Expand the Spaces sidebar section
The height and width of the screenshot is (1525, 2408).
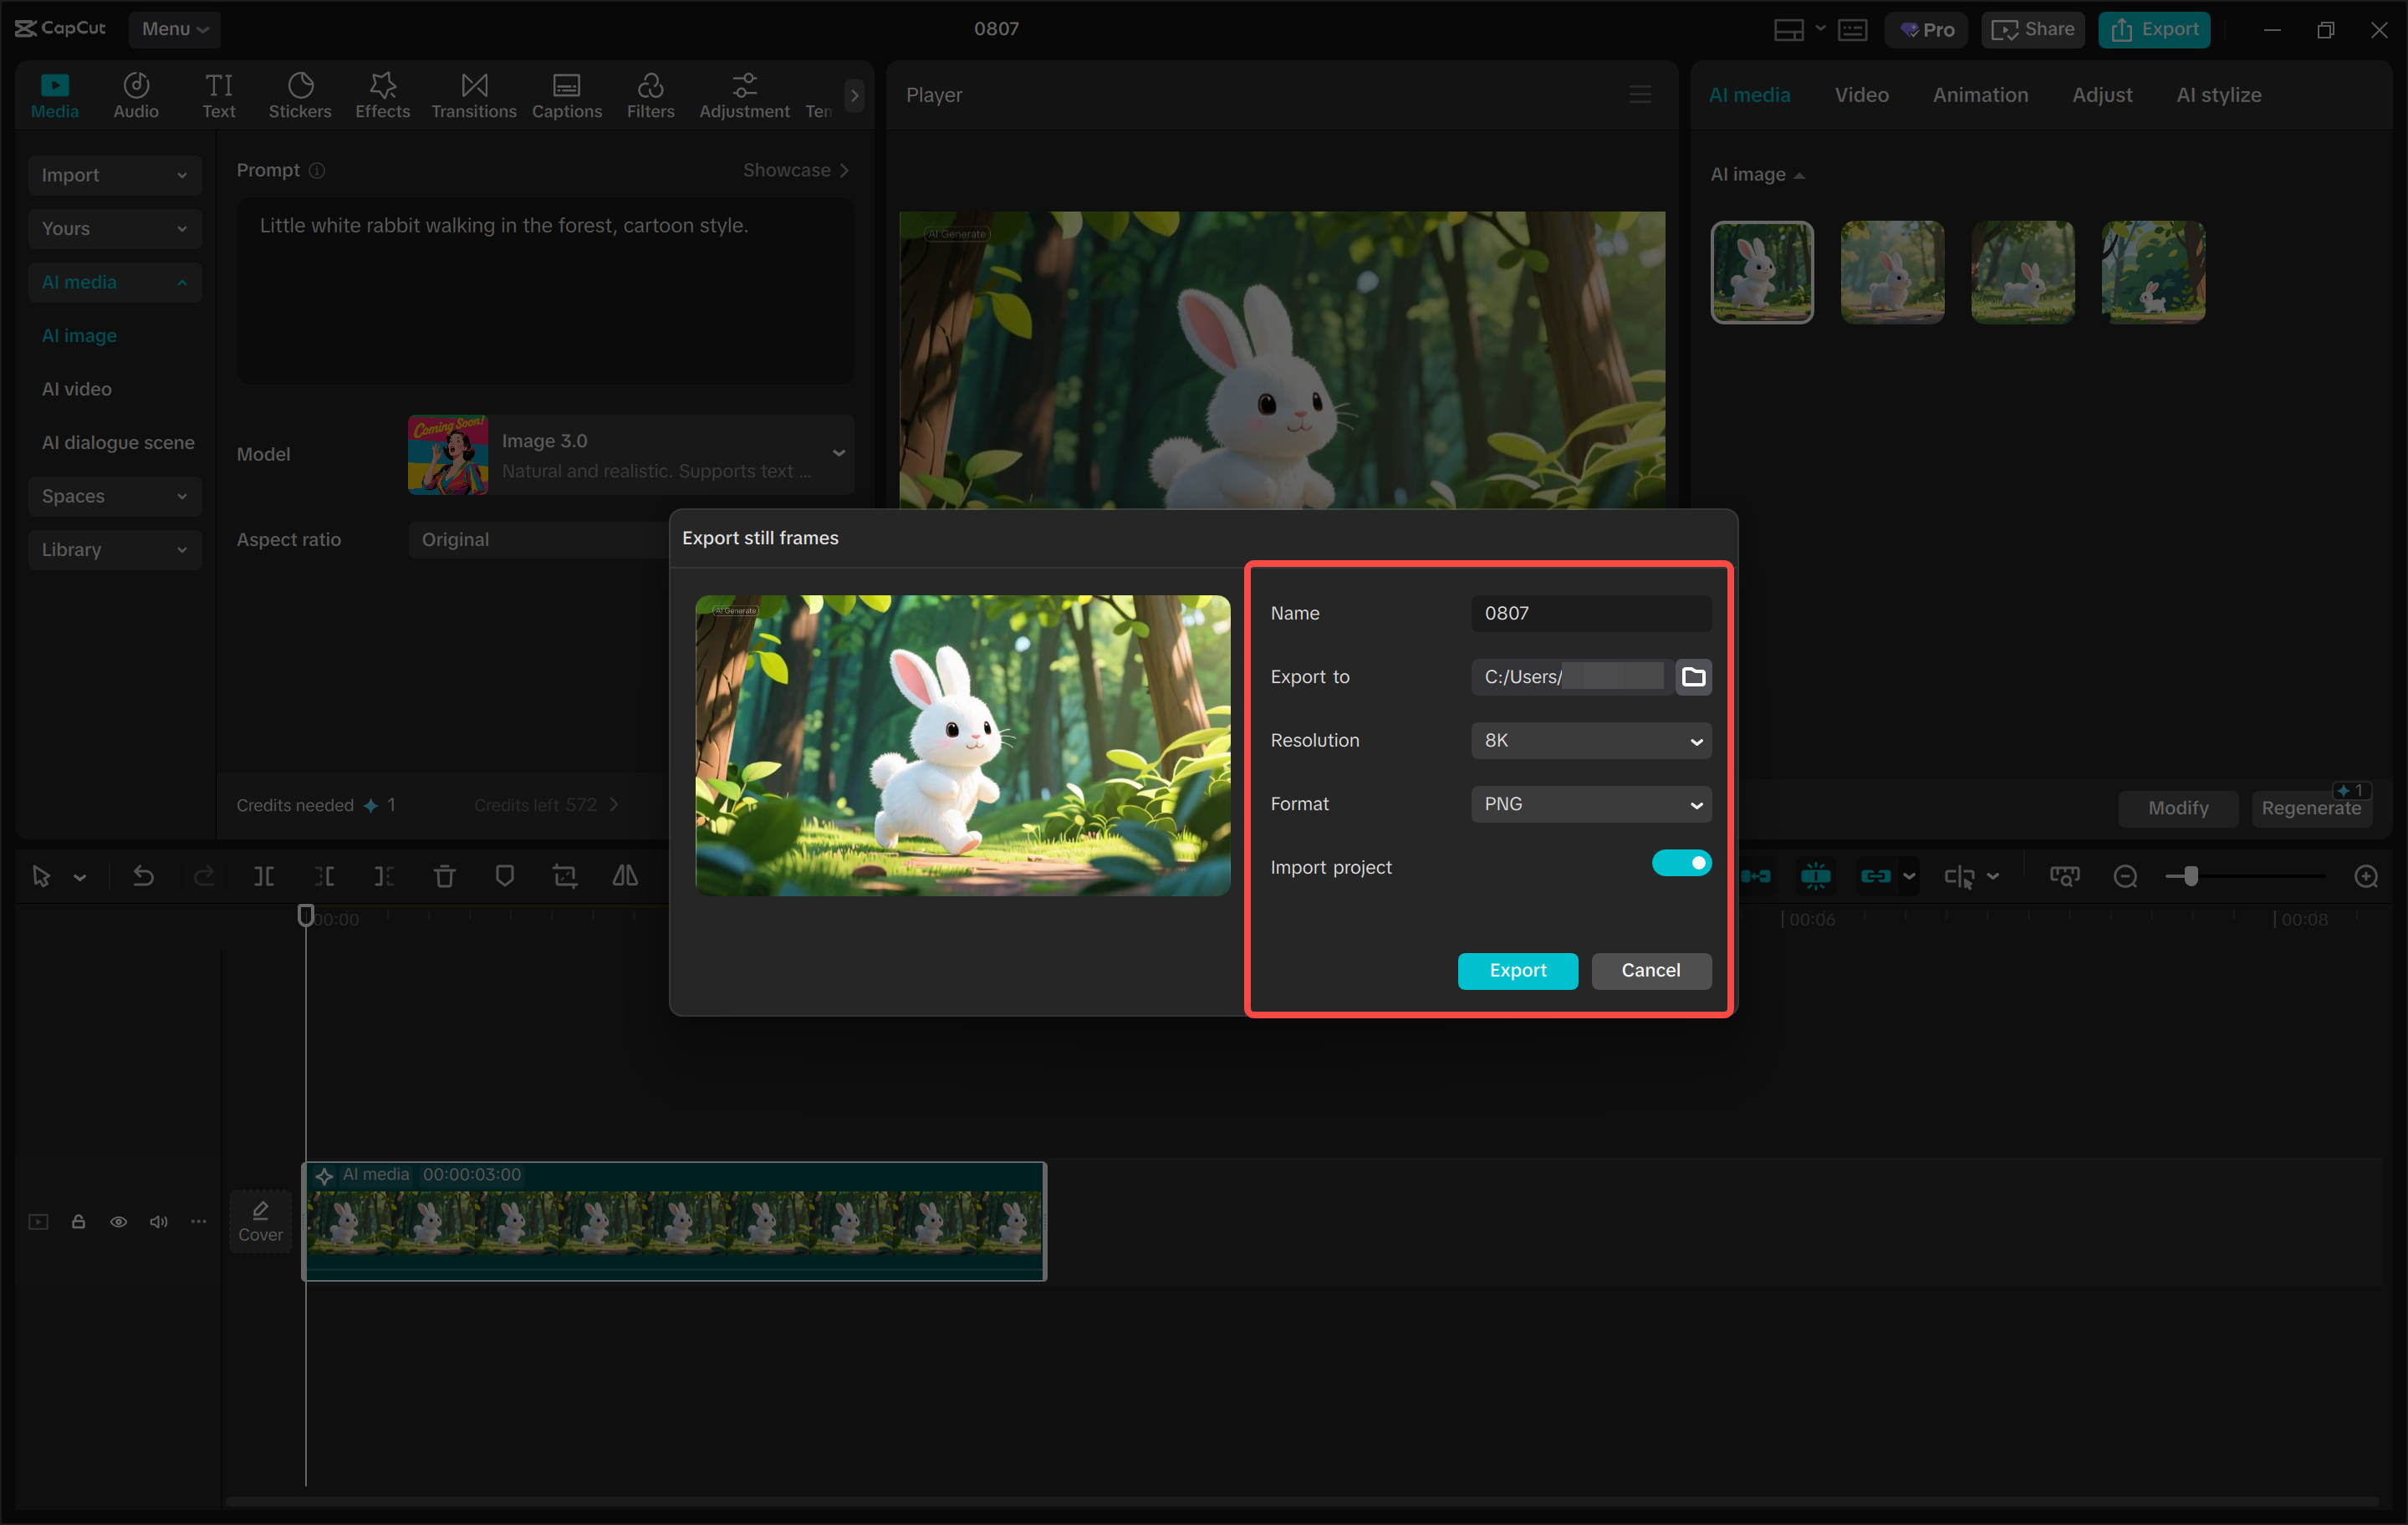(114, 496)
